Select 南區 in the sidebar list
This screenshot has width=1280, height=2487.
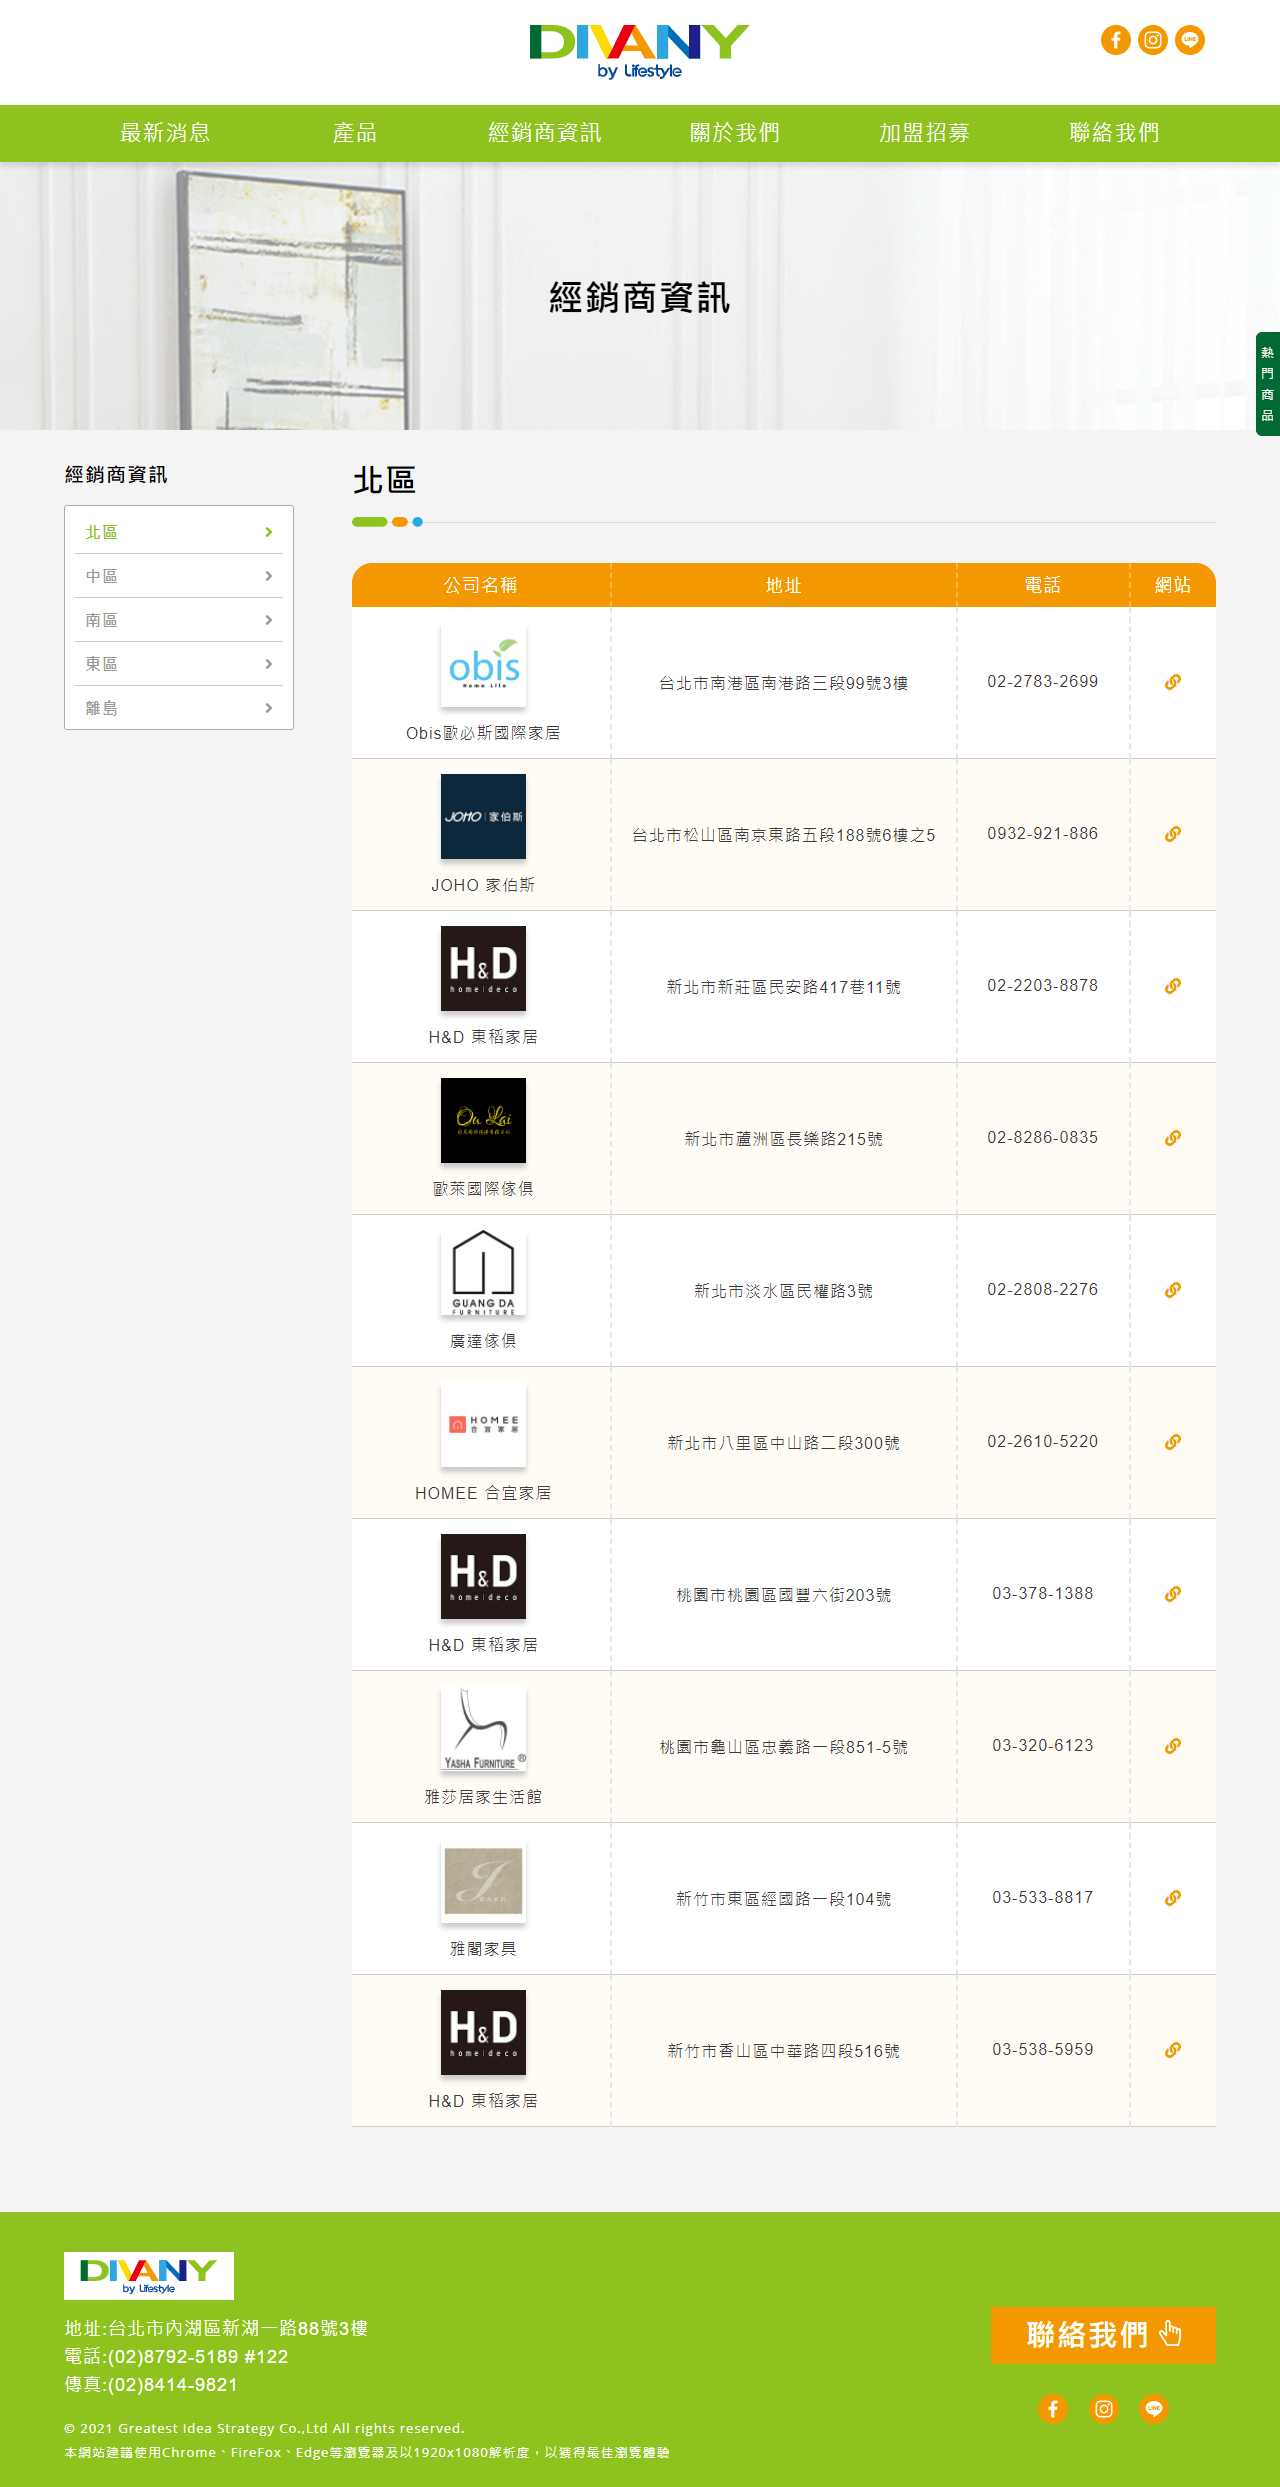(179, 620)
